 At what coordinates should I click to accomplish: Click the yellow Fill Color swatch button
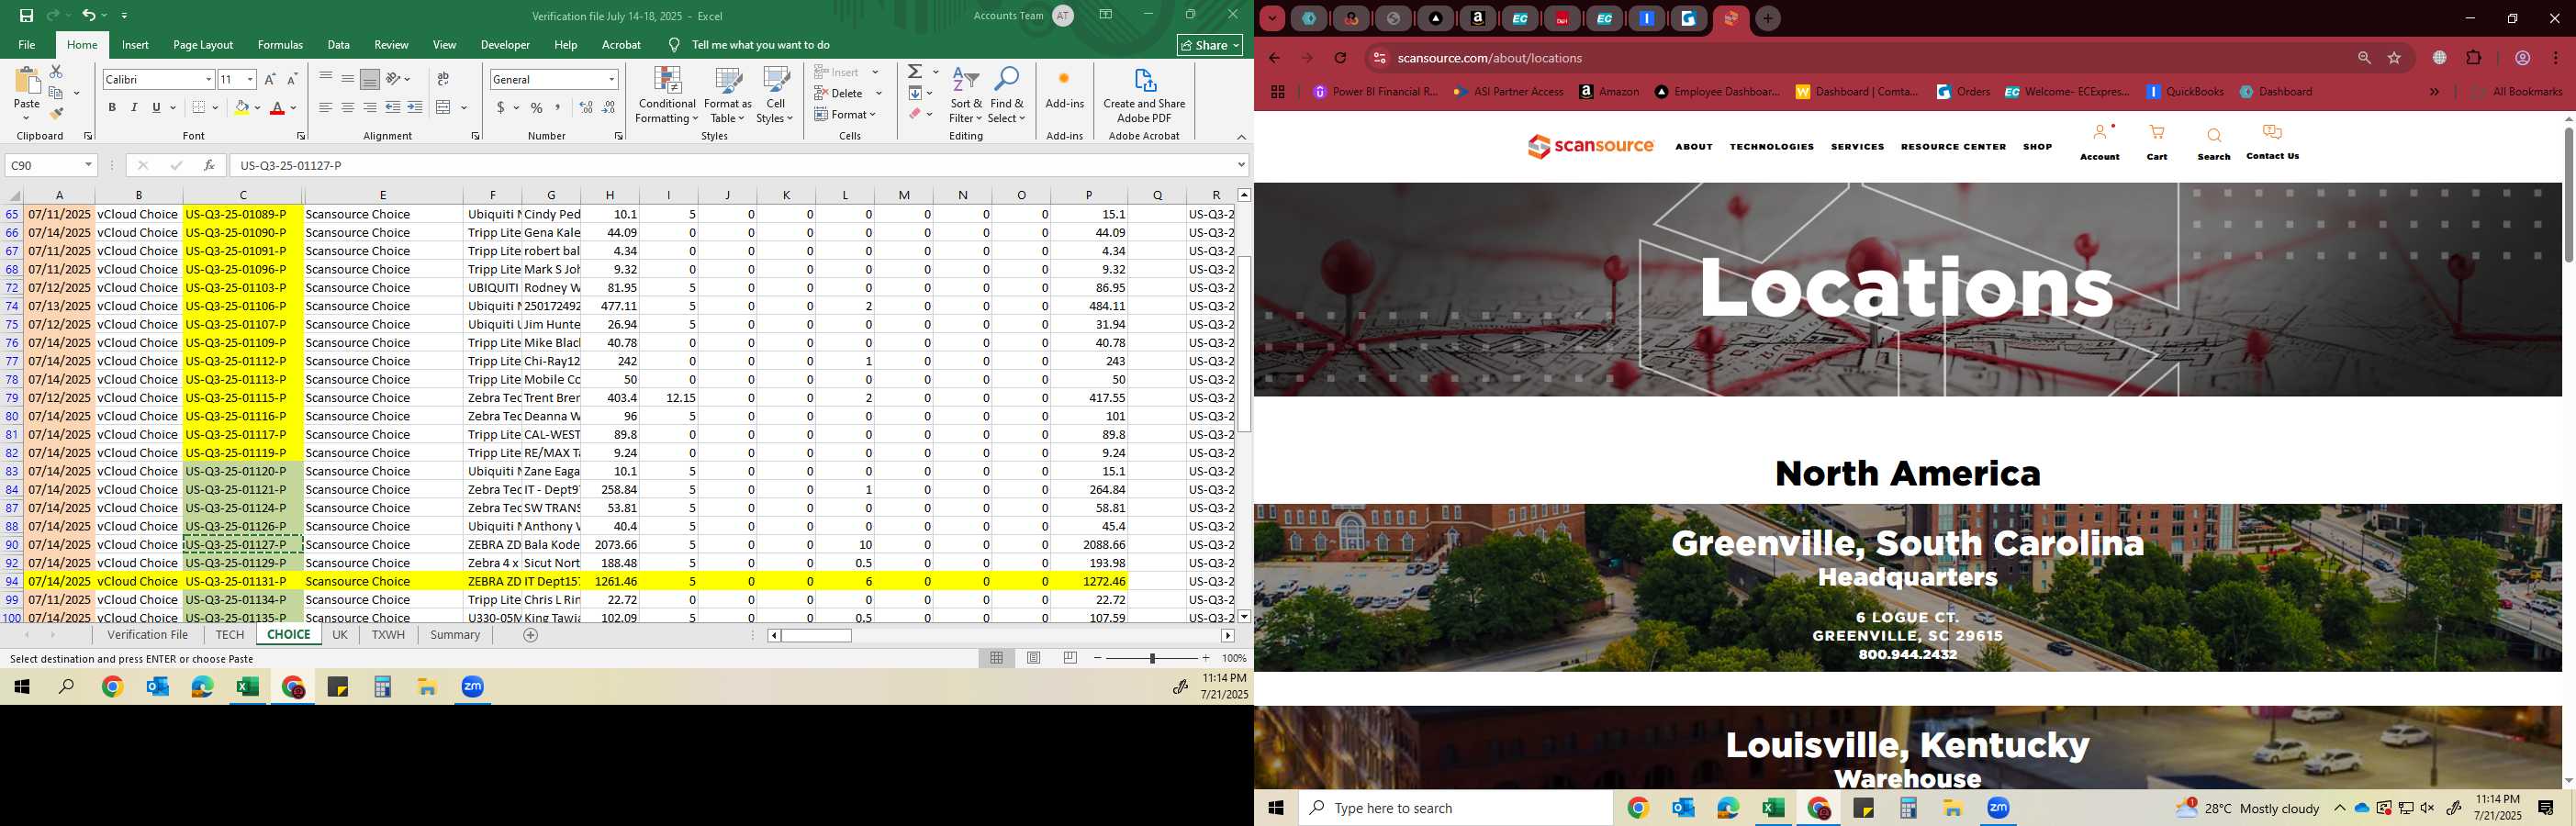coord(241,107)
